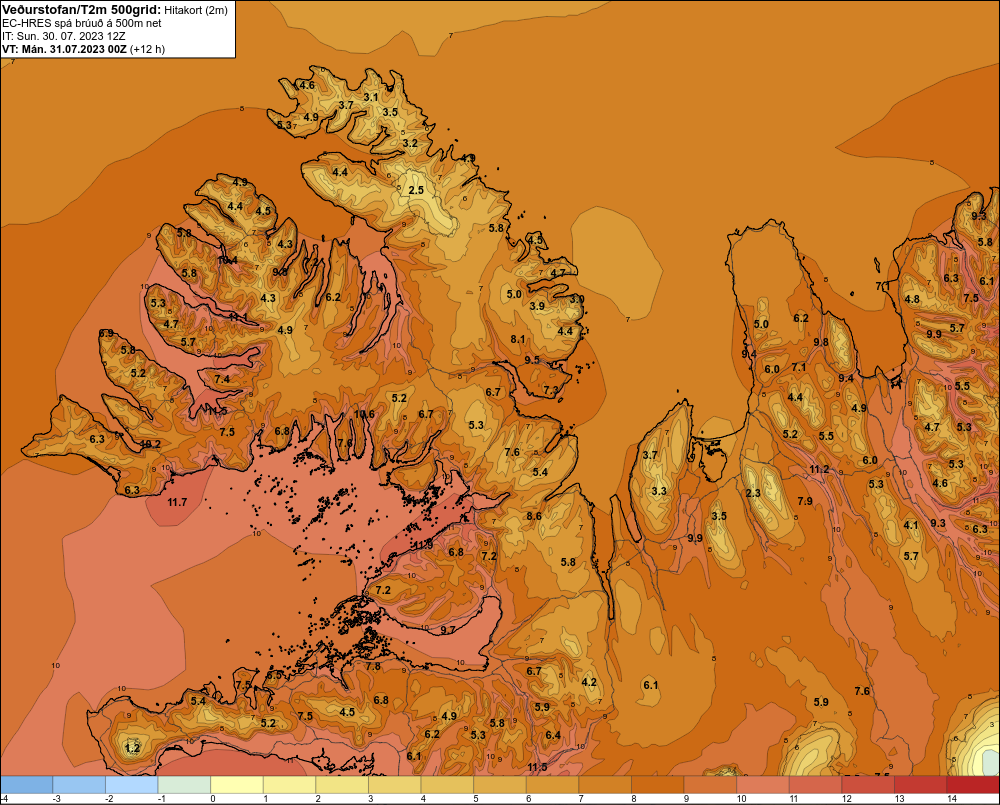Click the temperature value "9.7" on the map
The width and height of the screenshot is (1000, 805).
pos(448,630)
